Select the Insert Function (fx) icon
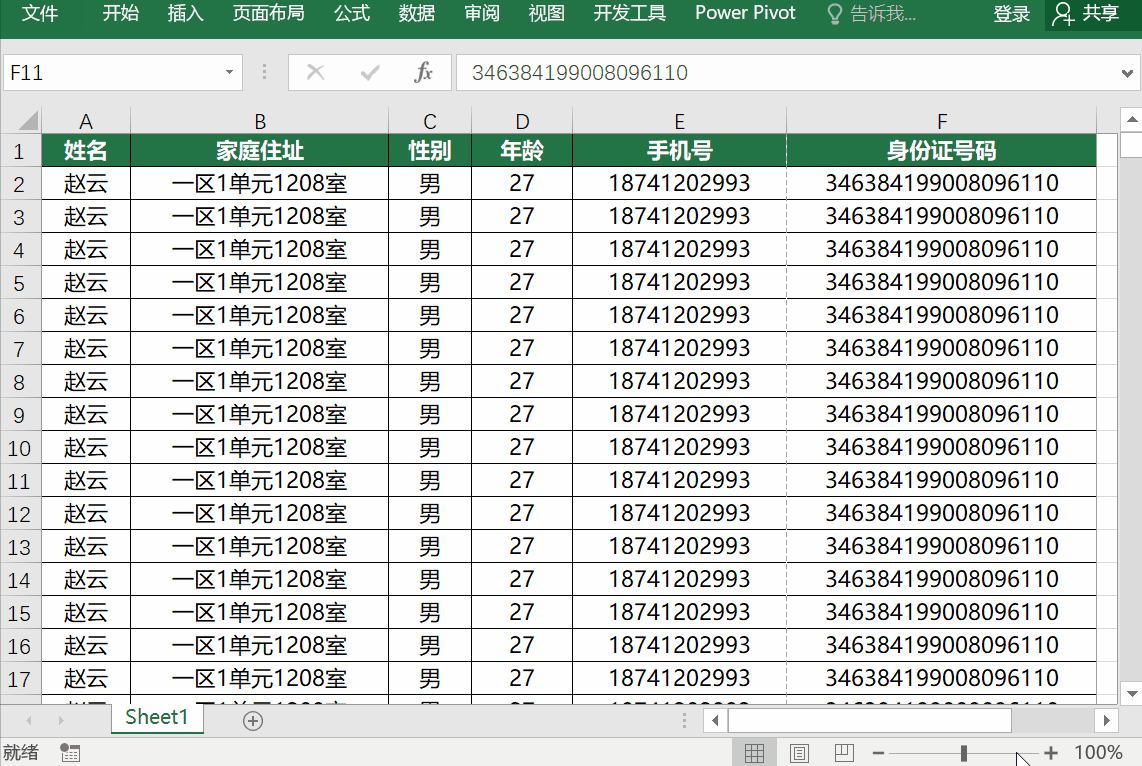This screenshot has width=1142, height=766. 424,72
